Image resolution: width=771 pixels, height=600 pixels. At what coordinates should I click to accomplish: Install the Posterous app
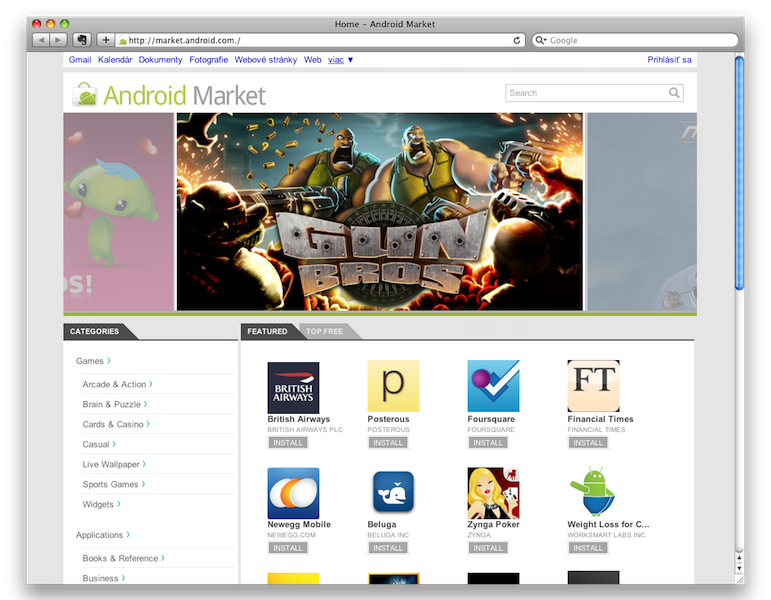pyautogui.click(x=388, y=443)
